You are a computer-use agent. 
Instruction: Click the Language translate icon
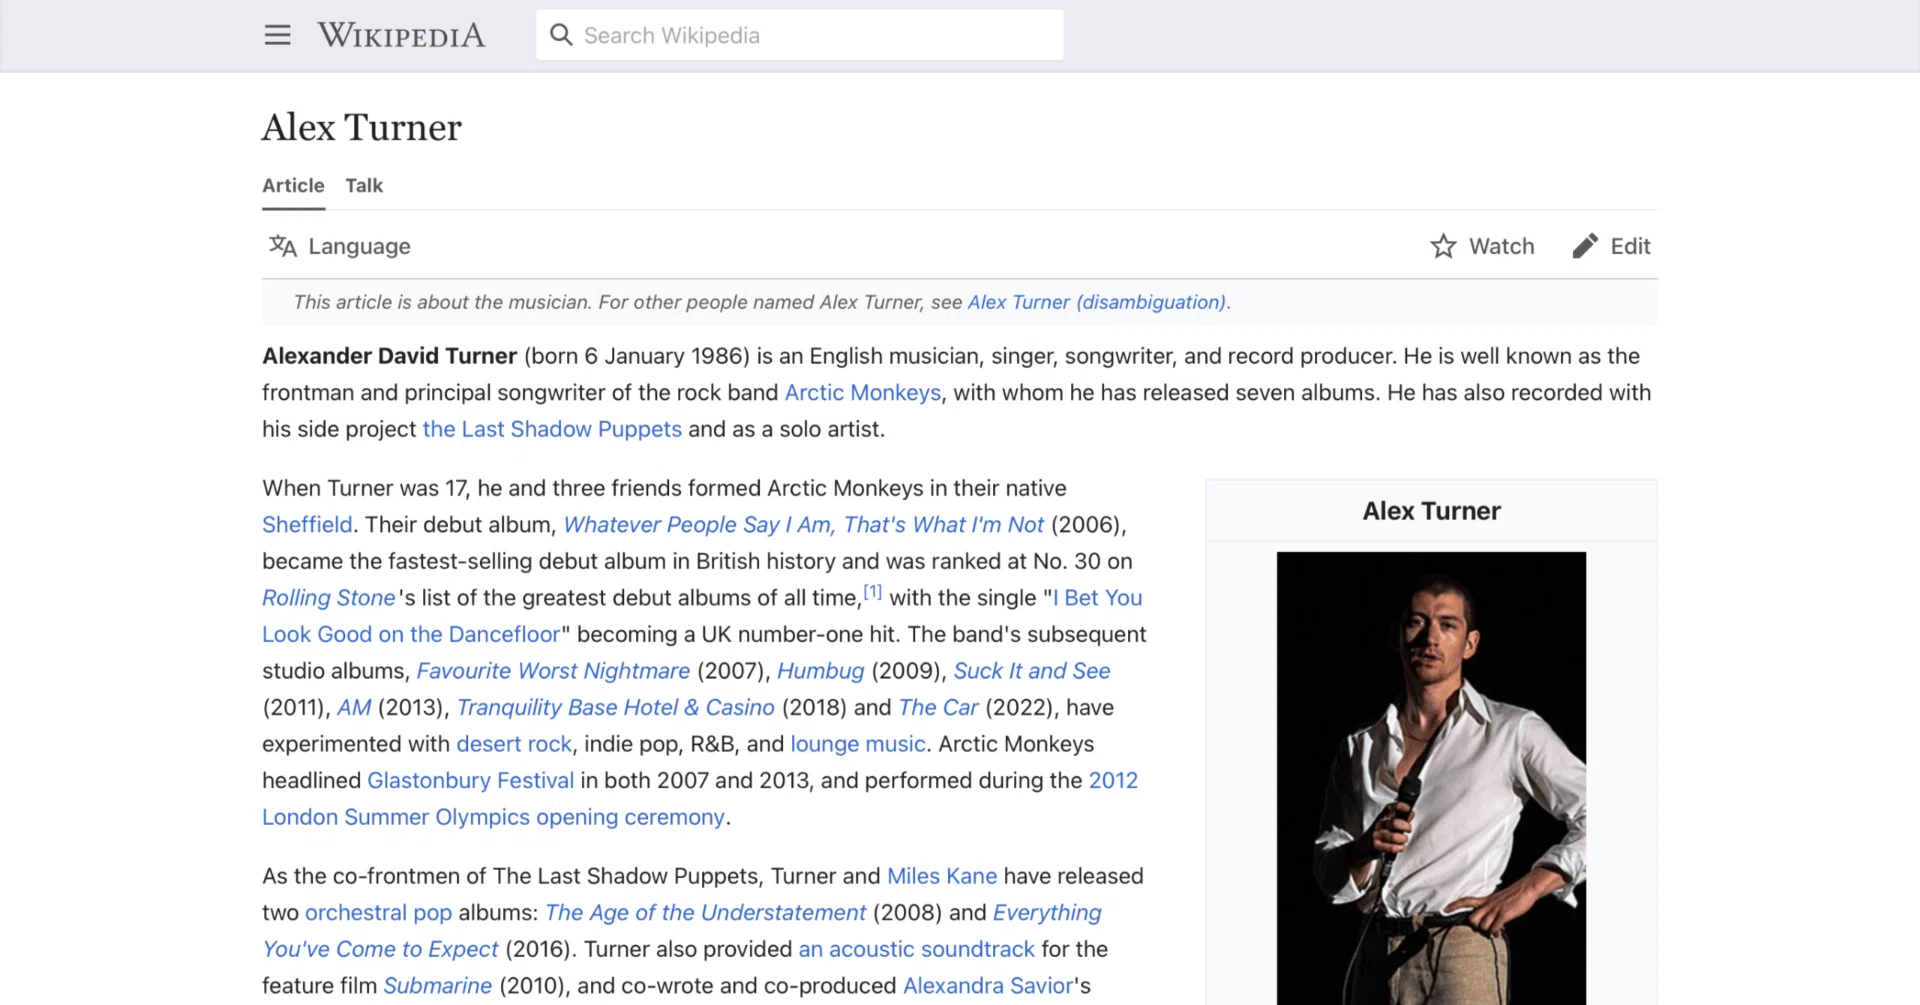point(283,246)
